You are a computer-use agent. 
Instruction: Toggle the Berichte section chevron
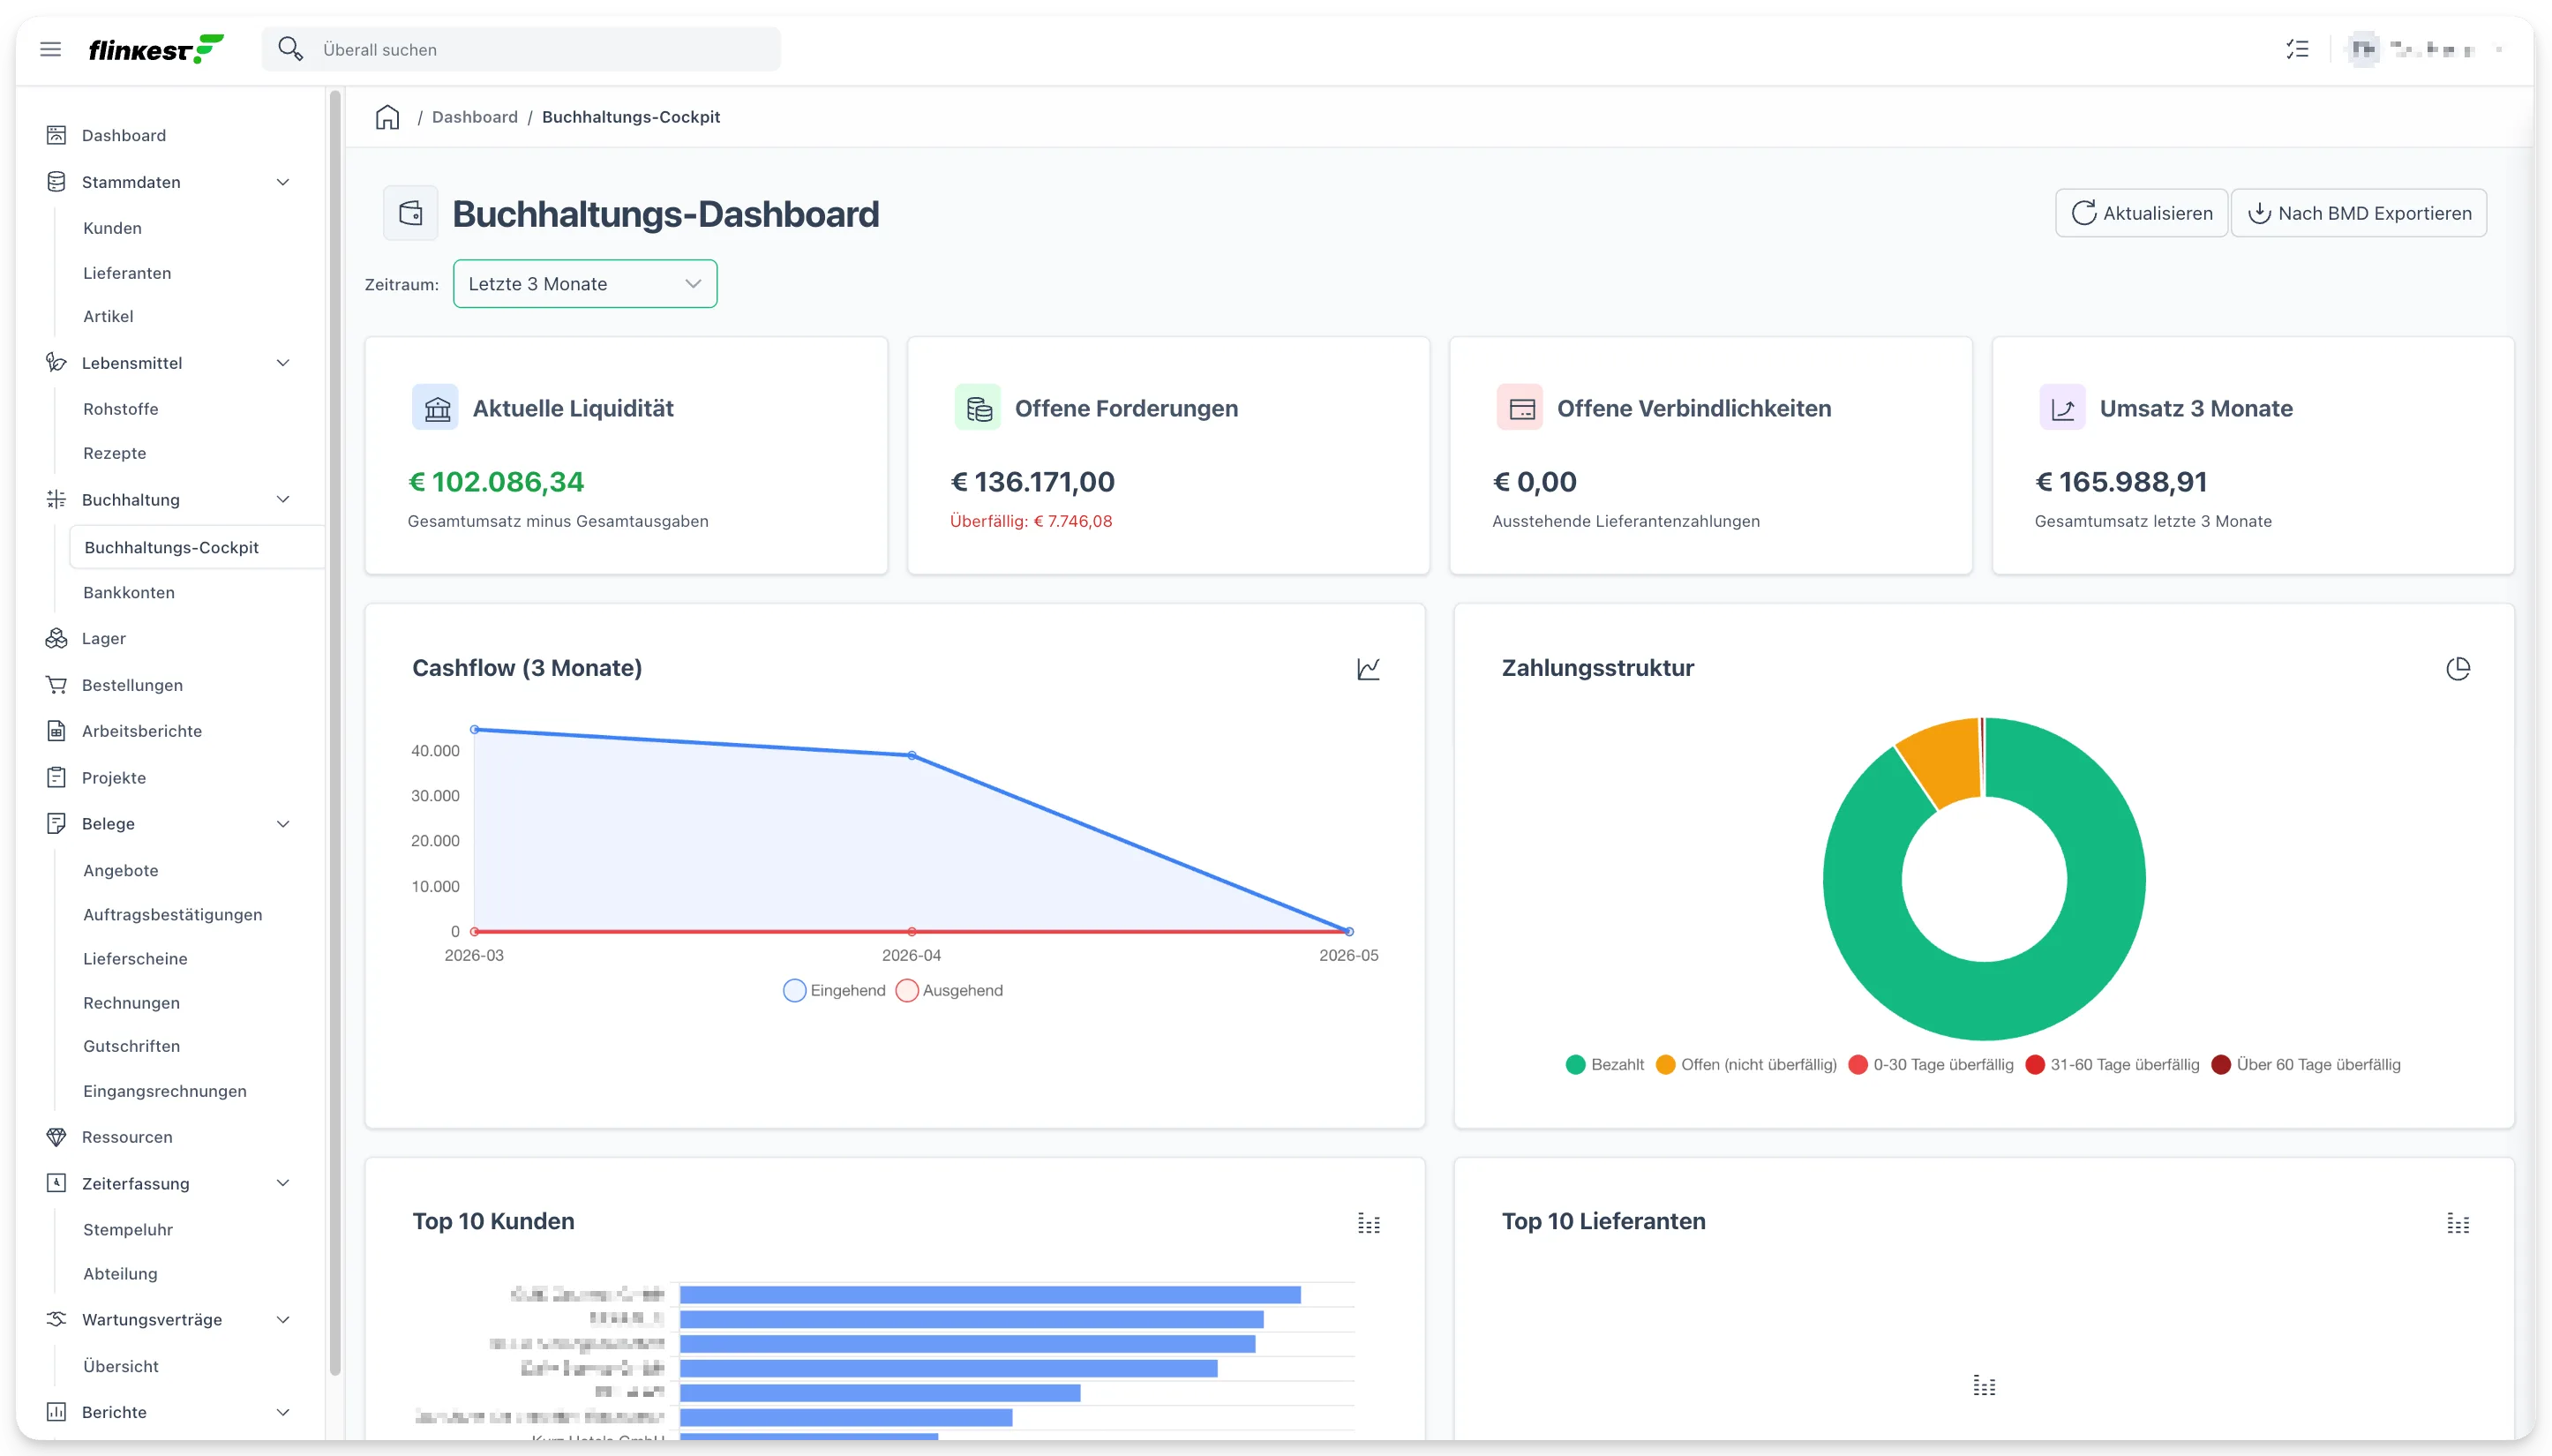point(283,1412)
